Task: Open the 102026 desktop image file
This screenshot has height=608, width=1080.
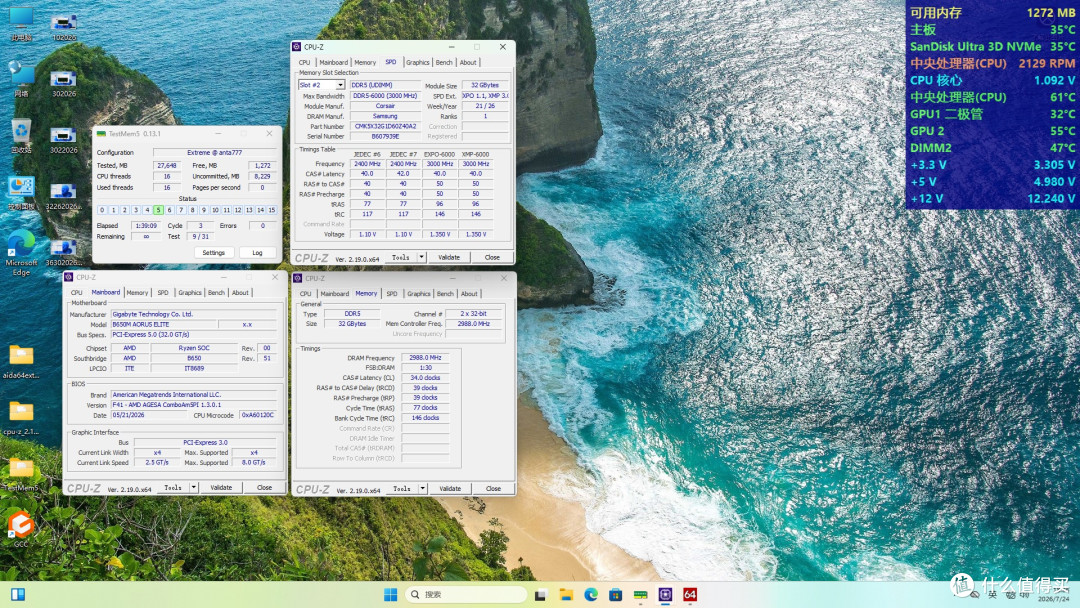Action: 63,28
